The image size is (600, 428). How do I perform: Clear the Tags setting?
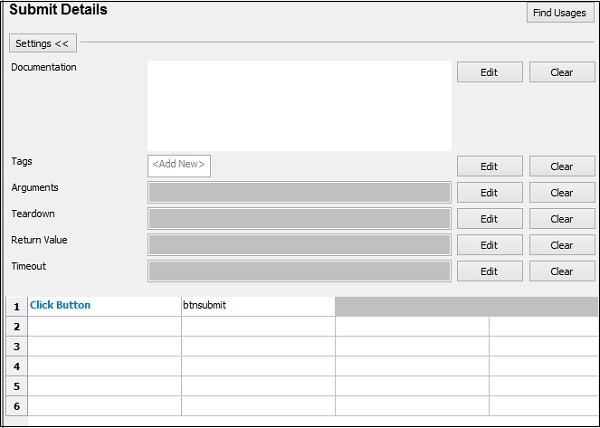(561, 167)
